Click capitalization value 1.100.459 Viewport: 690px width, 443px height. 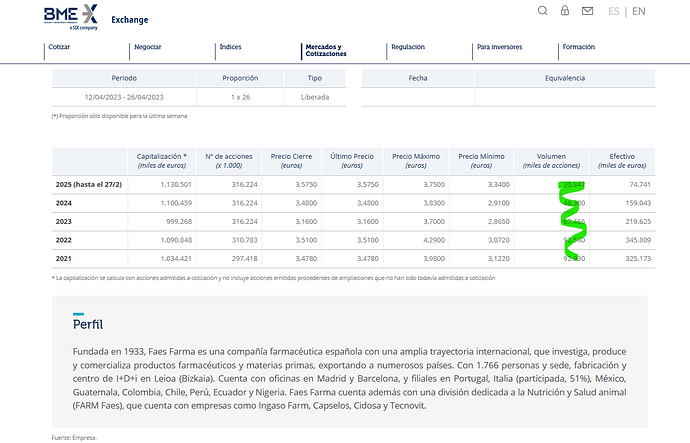pyautogui.click(x=176, y=203)
